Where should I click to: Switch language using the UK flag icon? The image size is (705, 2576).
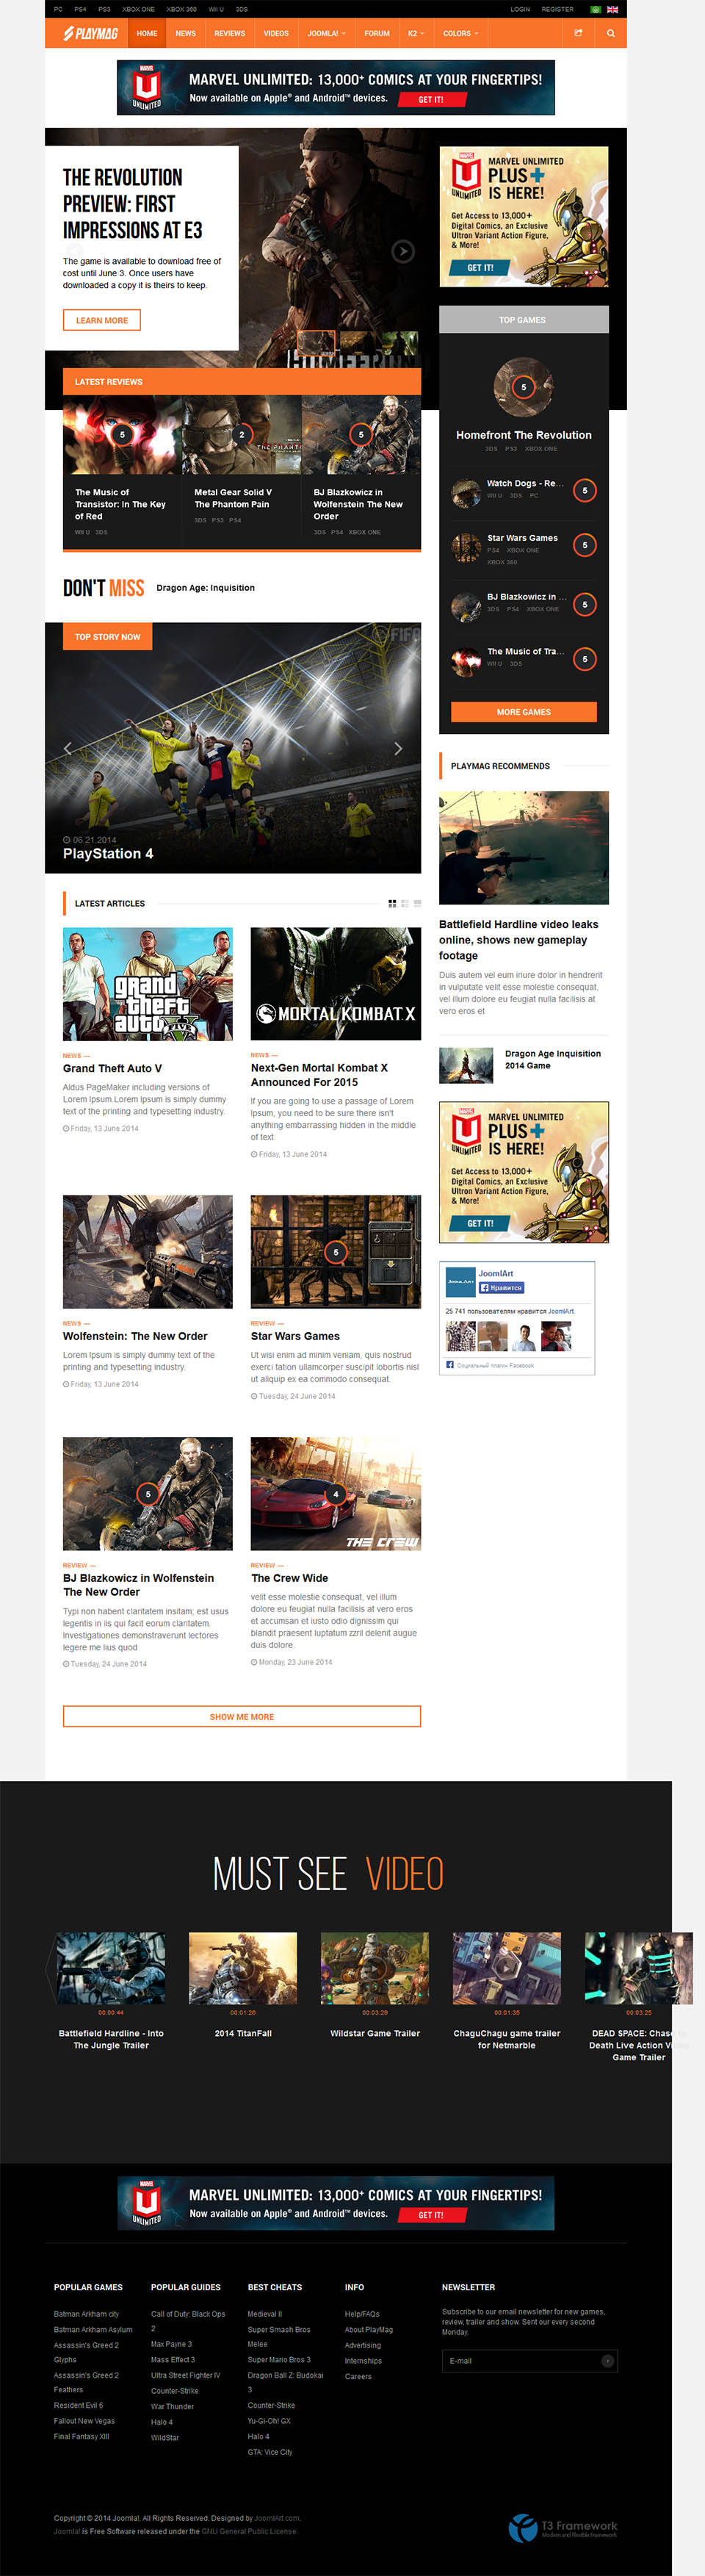(x=612, y=9)
